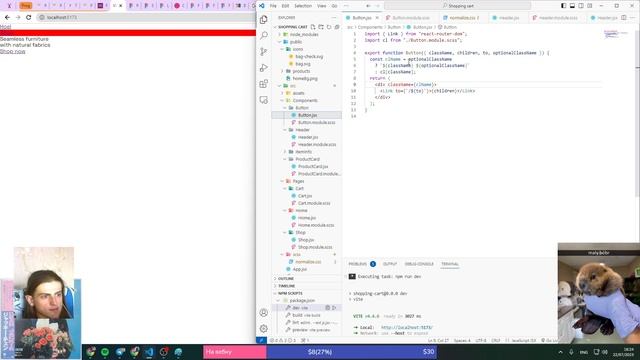Open the Run and Debug view

point(264,68)
